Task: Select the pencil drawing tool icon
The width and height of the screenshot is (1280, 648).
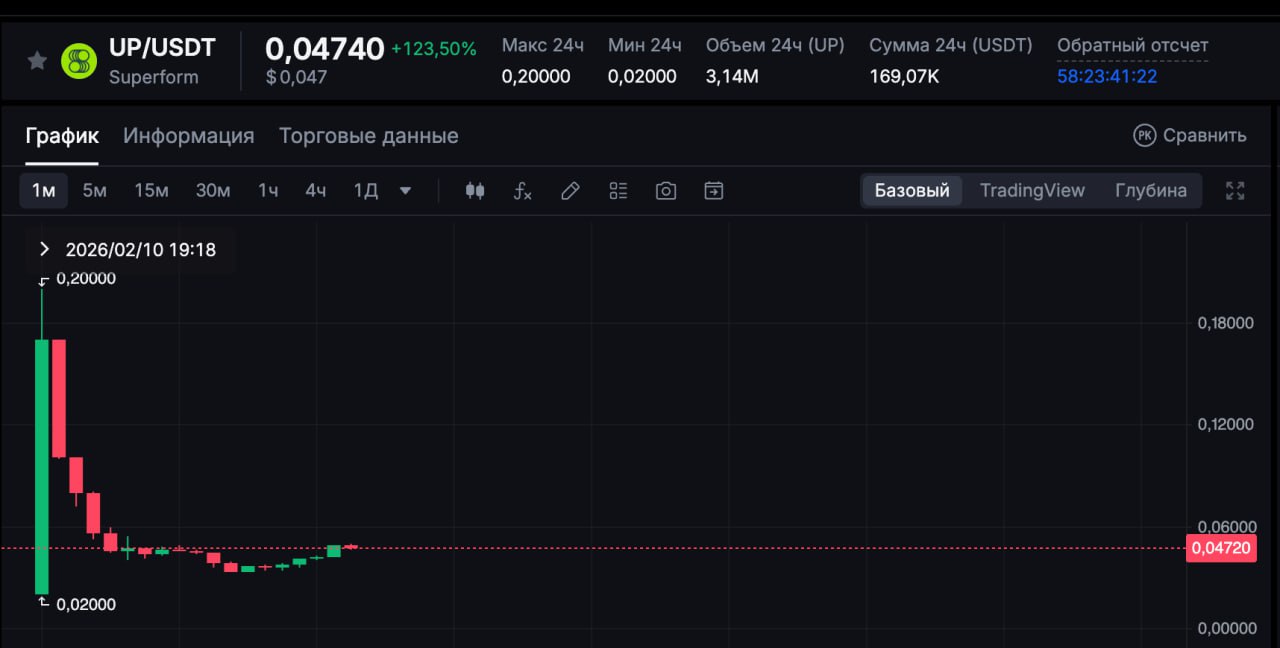Action: pos(570,191)
